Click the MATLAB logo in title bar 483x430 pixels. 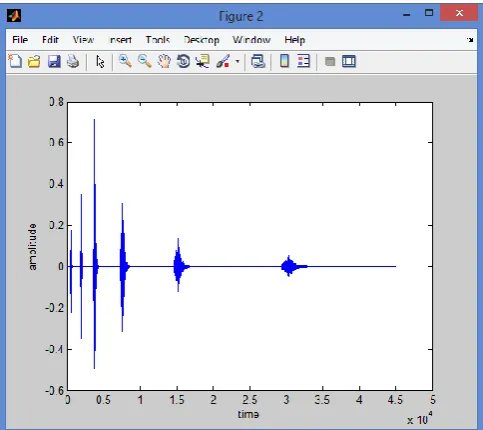point(14,15)
